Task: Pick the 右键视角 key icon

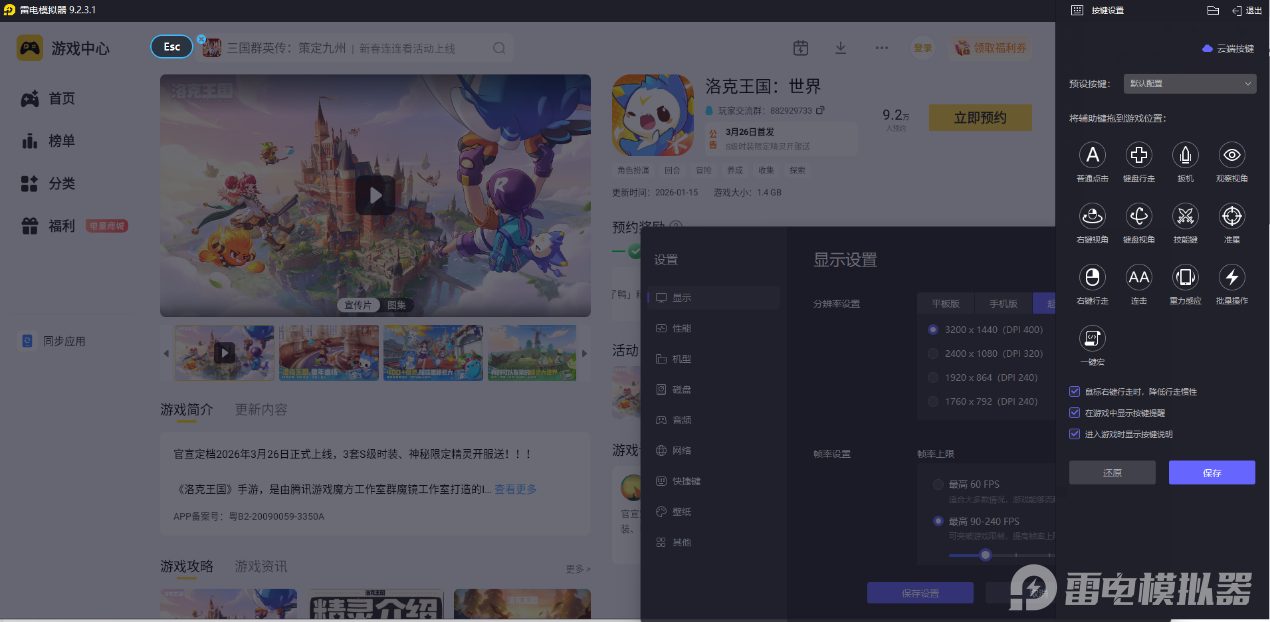Action: (1092, 216)
